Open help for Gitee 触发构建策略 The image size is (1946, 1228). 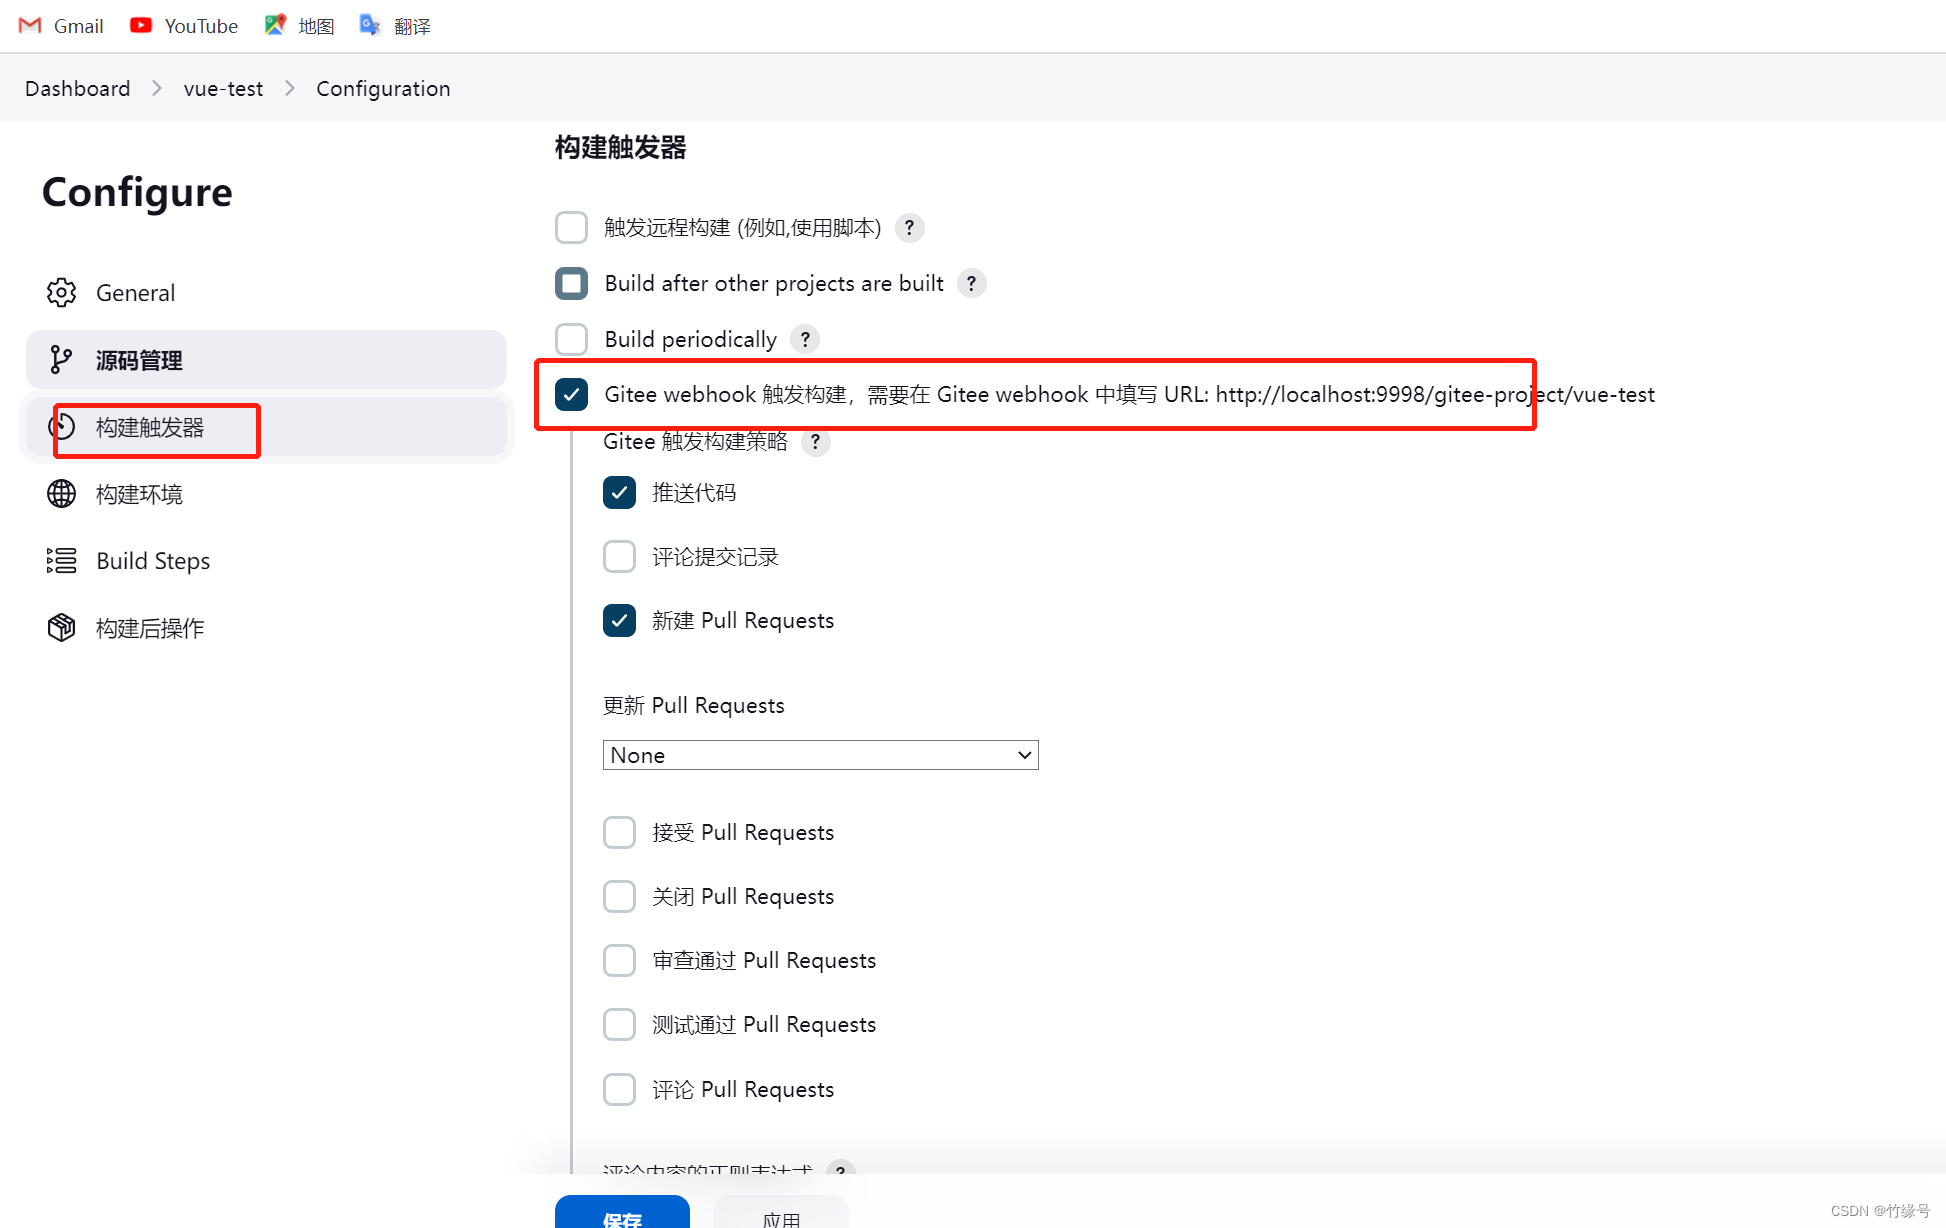(x=816, y=442)
